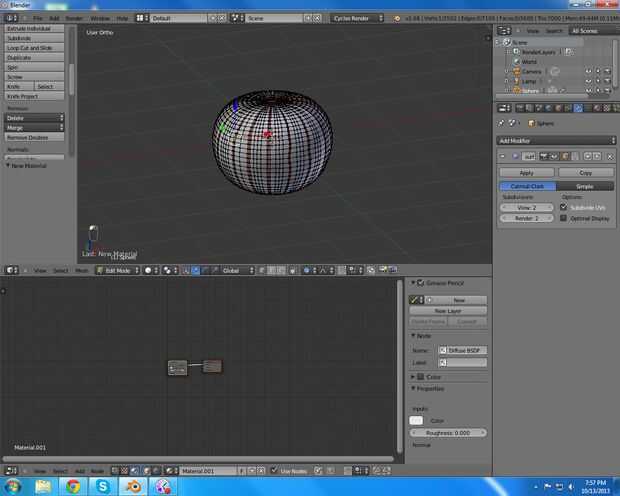Open the Delete dropdown in tool shelf

(34, 118)
